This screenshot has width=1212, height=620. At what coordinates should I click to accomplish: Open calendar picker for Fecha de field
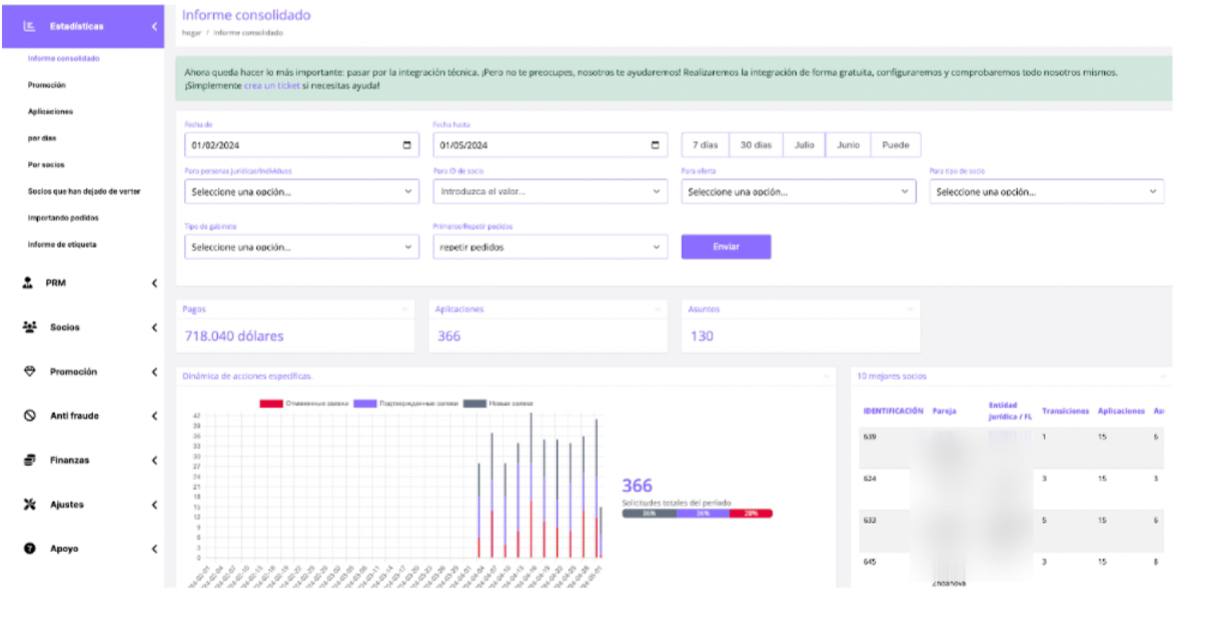click(x=407, y=145)
